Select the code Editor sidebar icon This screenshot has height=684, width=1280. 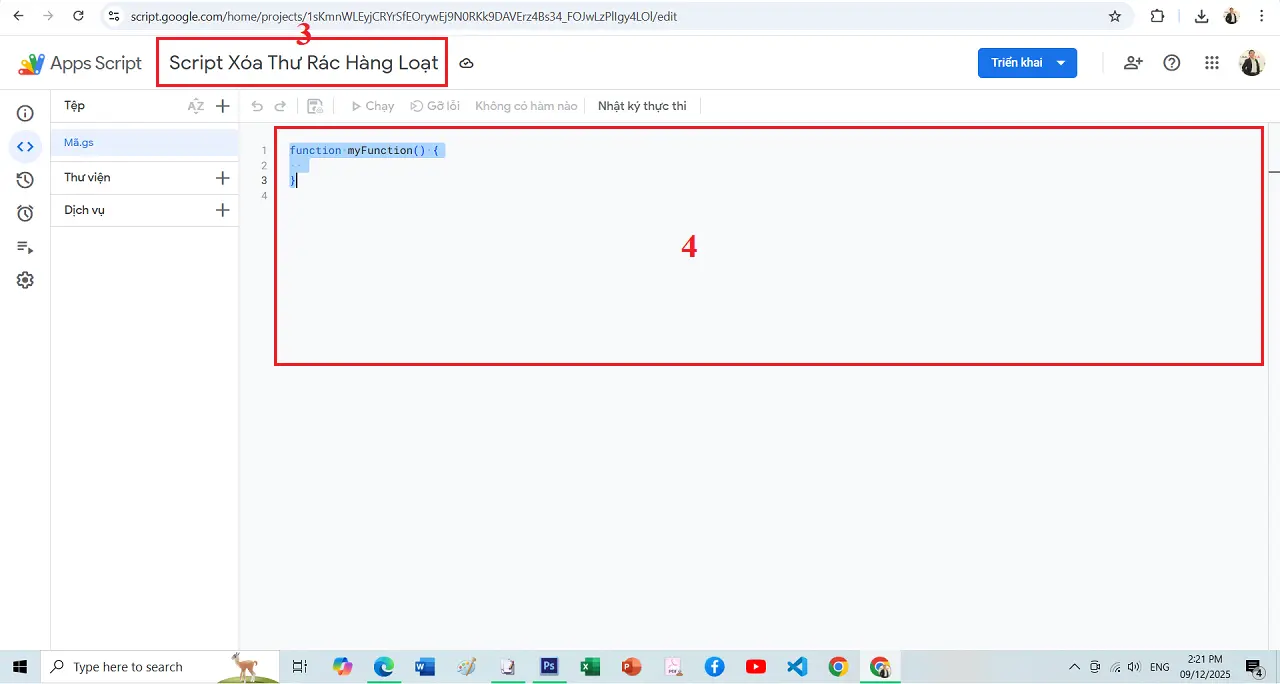pos(25,147)
